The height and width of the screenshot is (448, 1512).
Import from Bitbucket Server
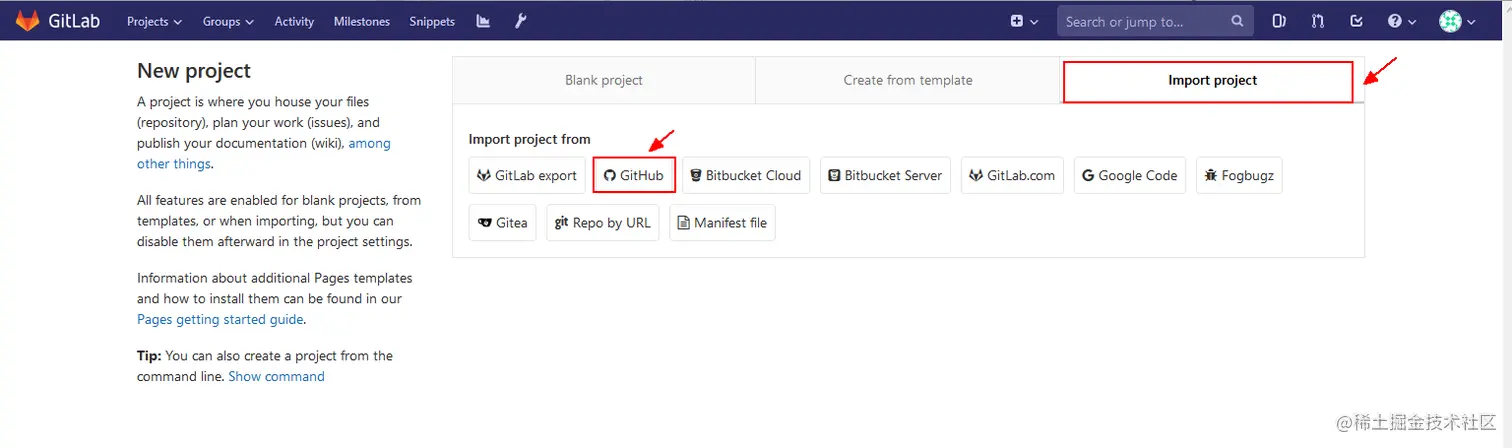pos(885,175)
